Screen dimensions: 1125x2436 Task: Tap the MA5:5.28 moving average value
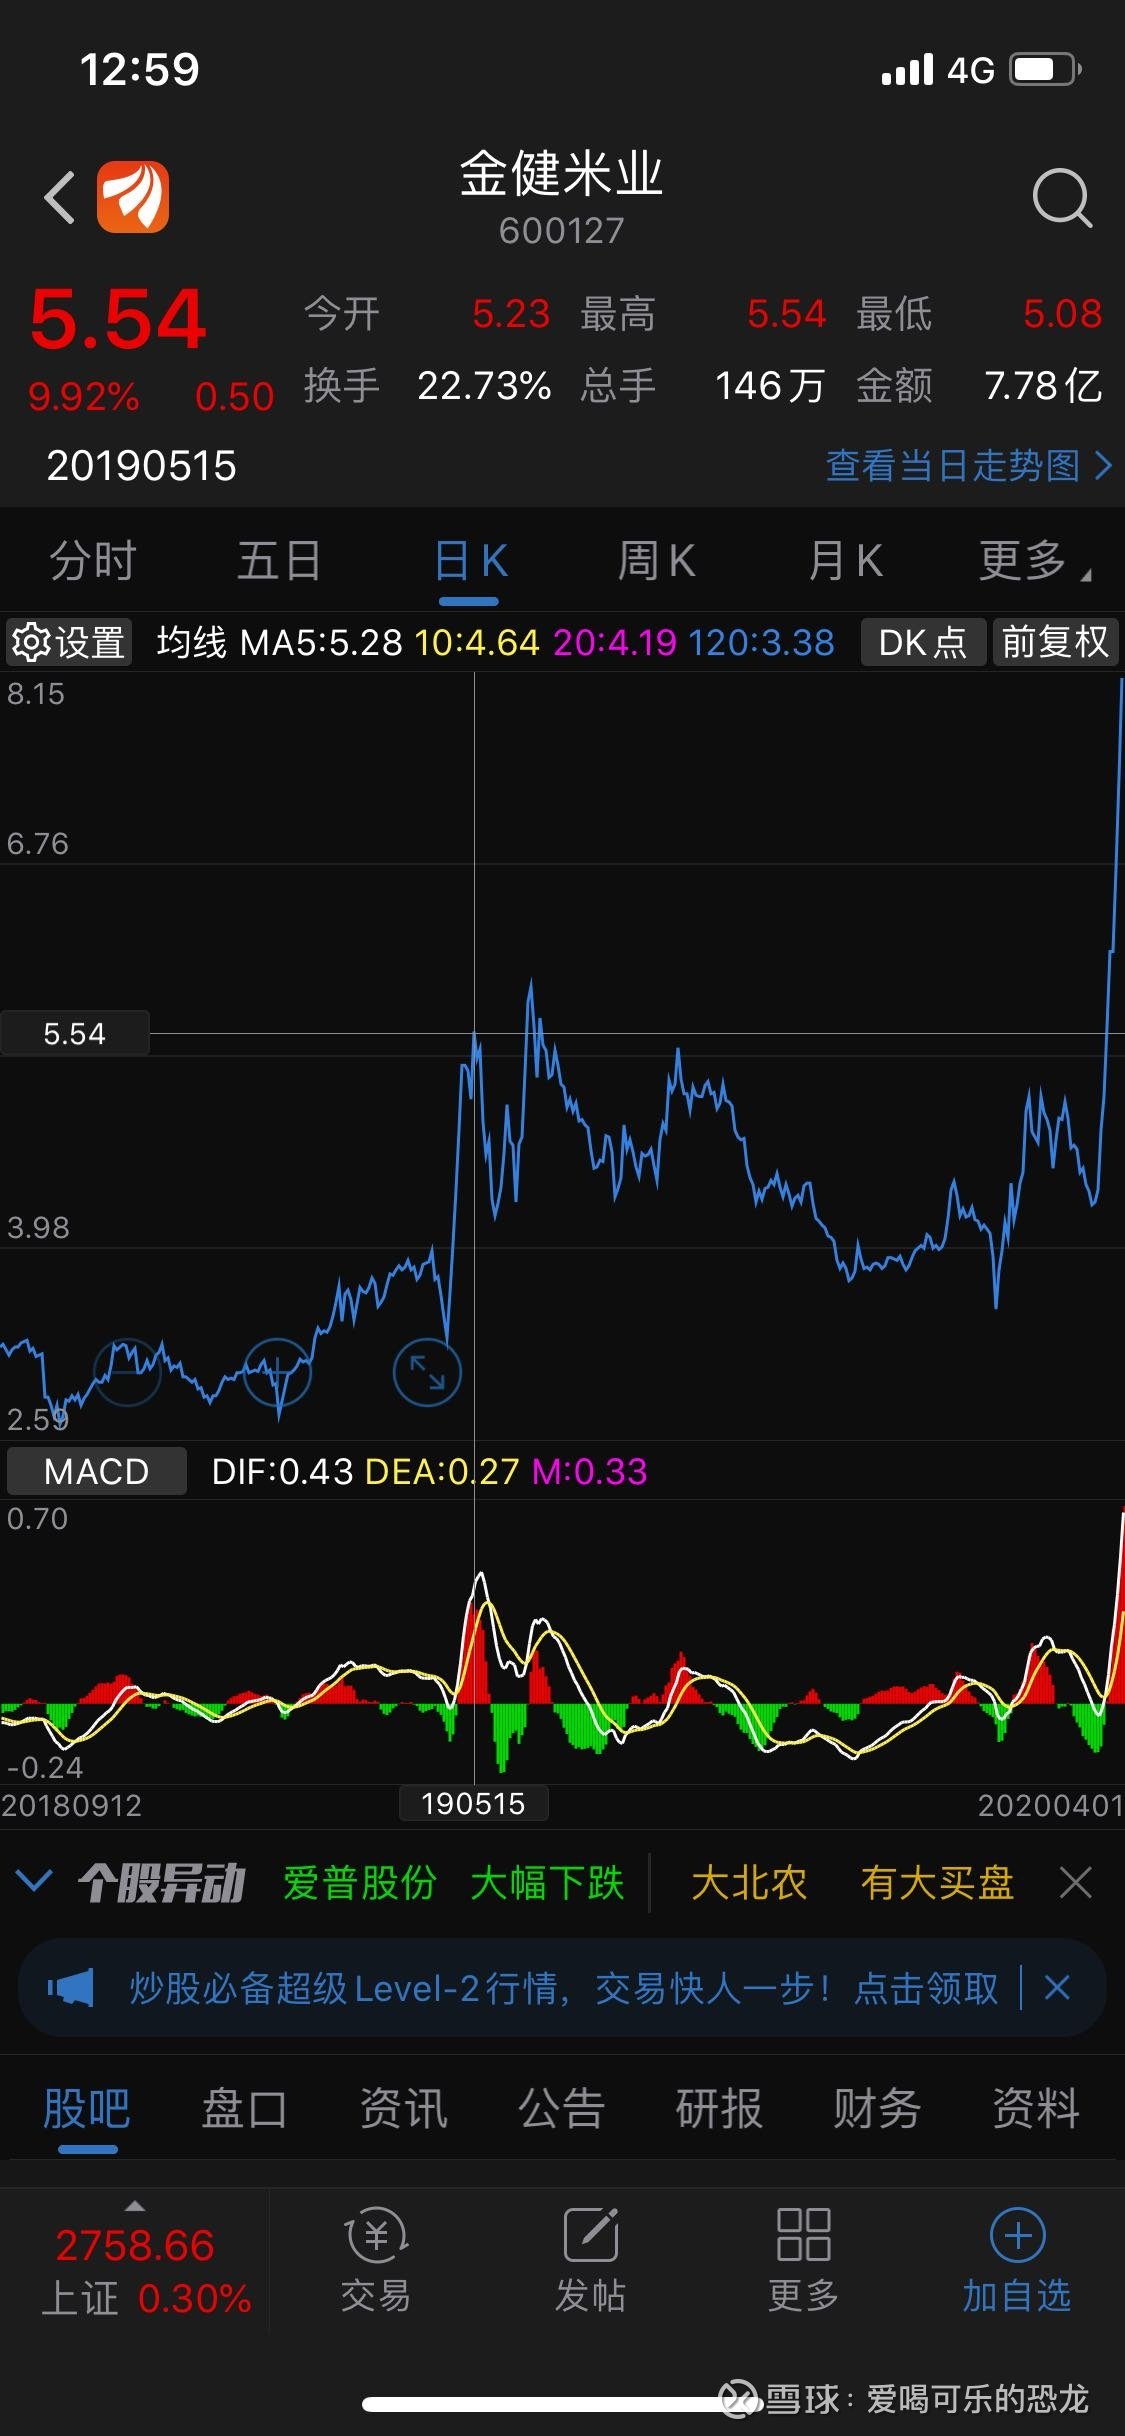(321, 642)
